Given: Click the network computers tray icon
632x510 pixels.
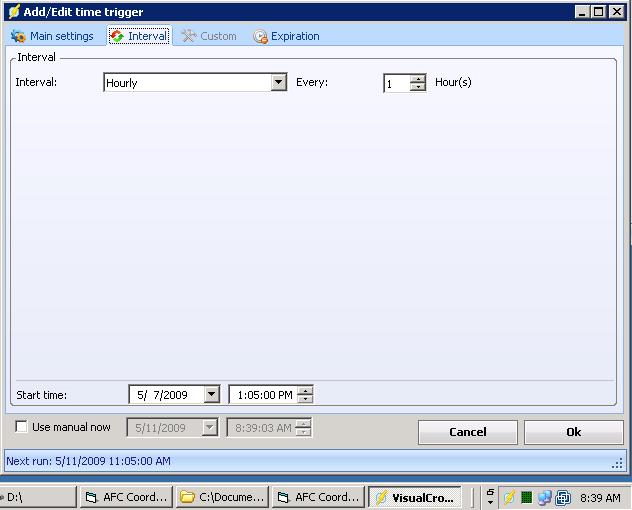Looking at the screenshot, I should coord(544,498).
